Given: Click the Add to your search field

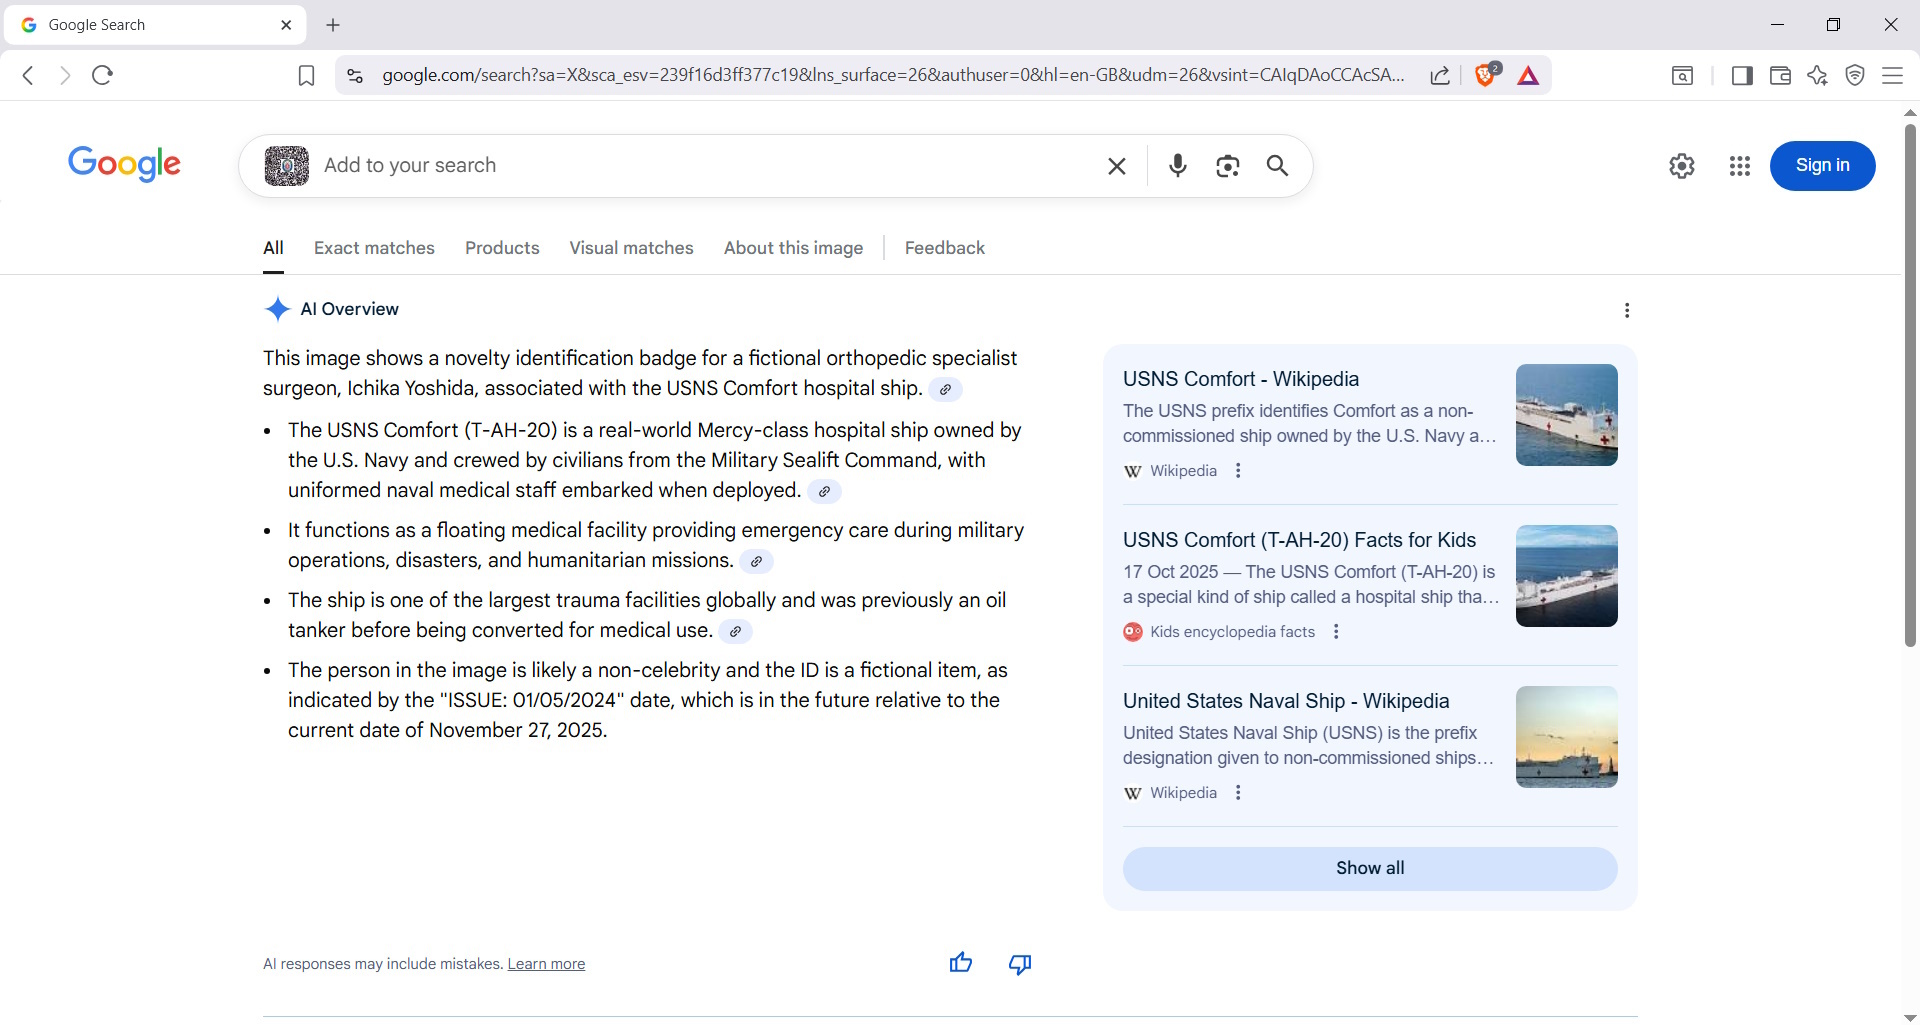Looking at the screenshot, I should (700, 166).
